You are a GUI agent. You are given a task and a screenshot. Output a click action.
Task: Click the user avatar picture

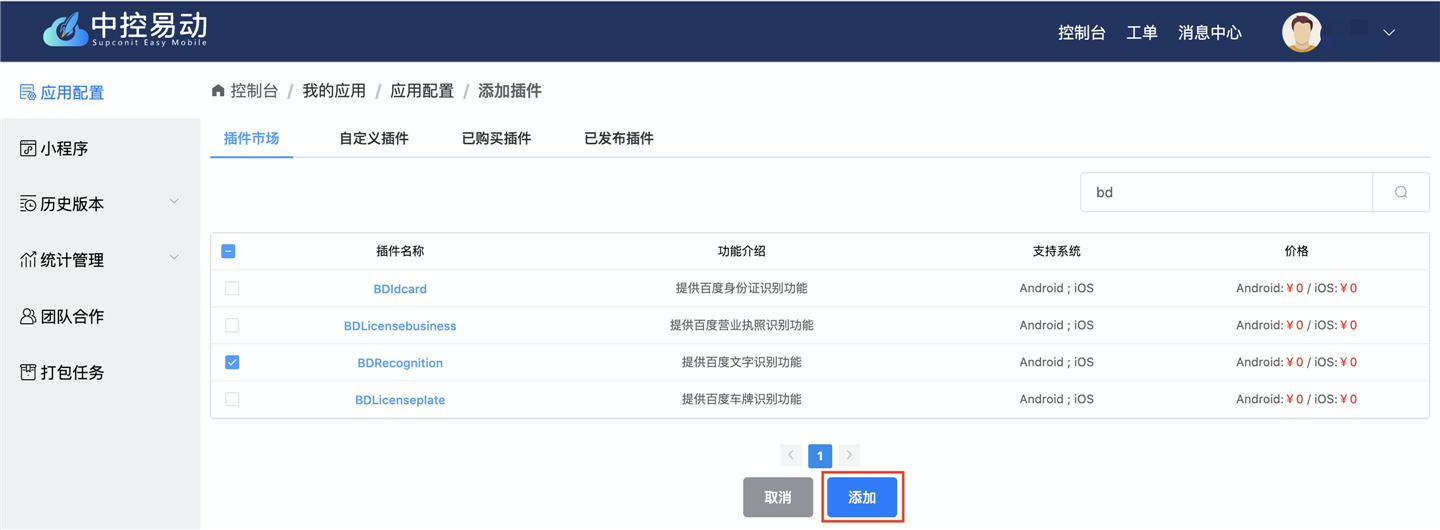click(x=1302, y=33)
